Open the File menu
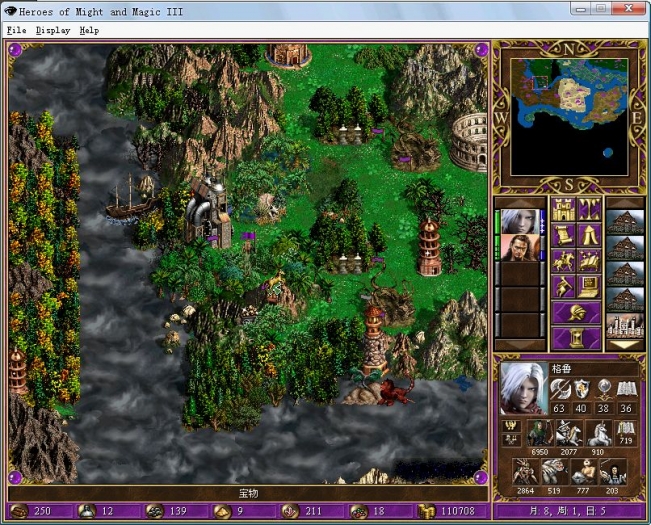Screen dimensions: 651x525 tap(17, 30)
